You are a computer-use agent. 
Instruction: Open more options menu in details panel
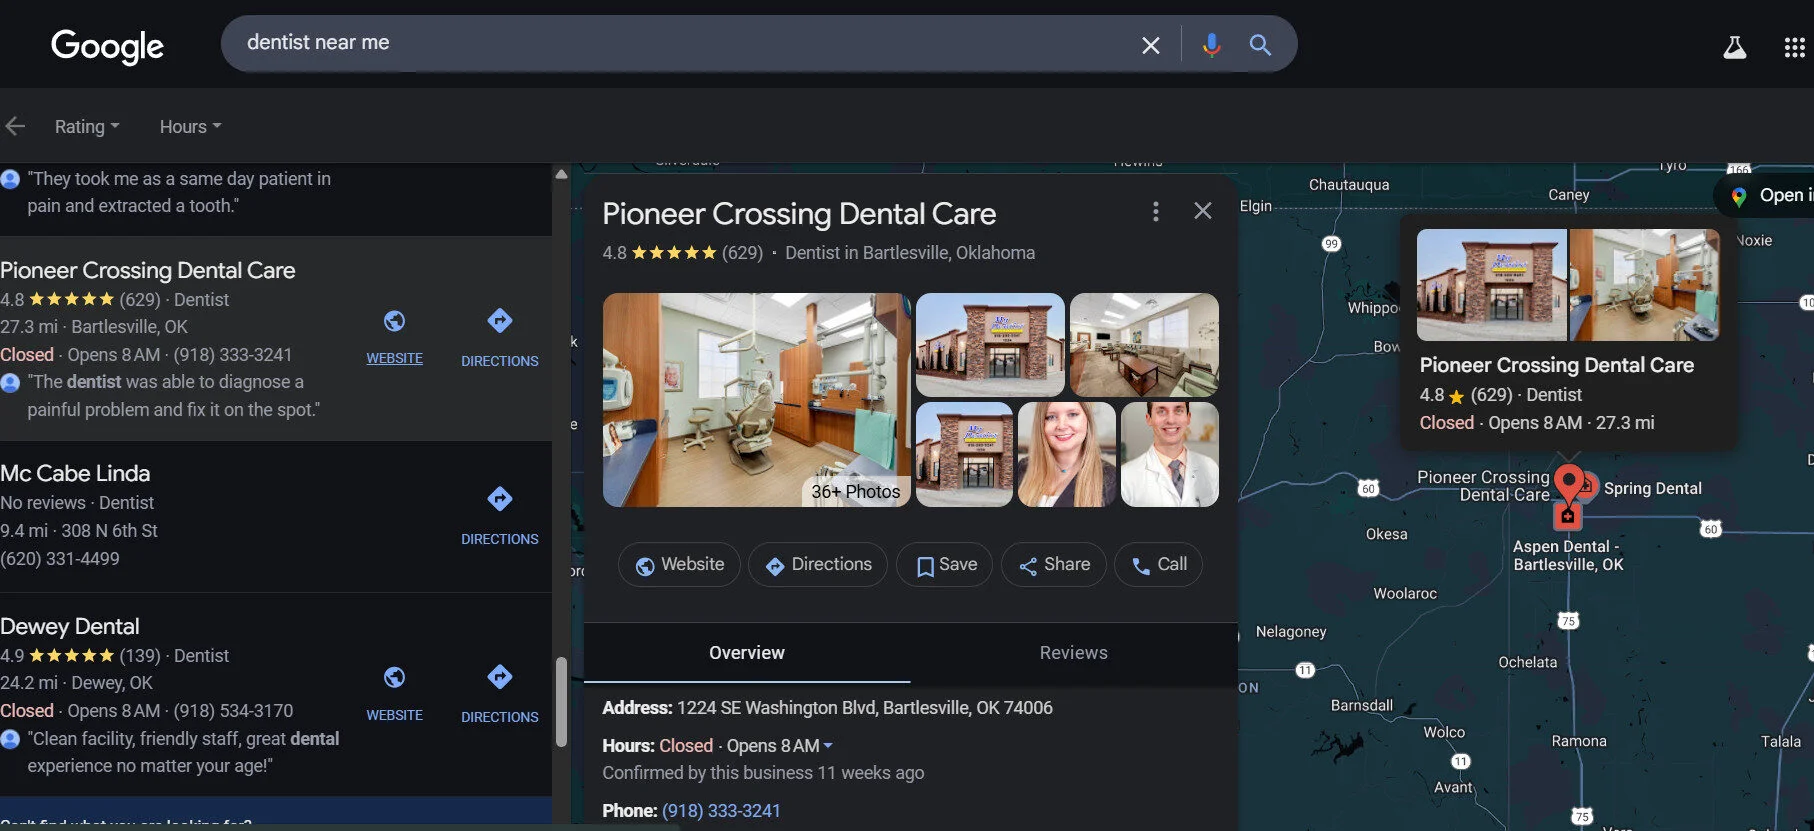(1155, 211)
